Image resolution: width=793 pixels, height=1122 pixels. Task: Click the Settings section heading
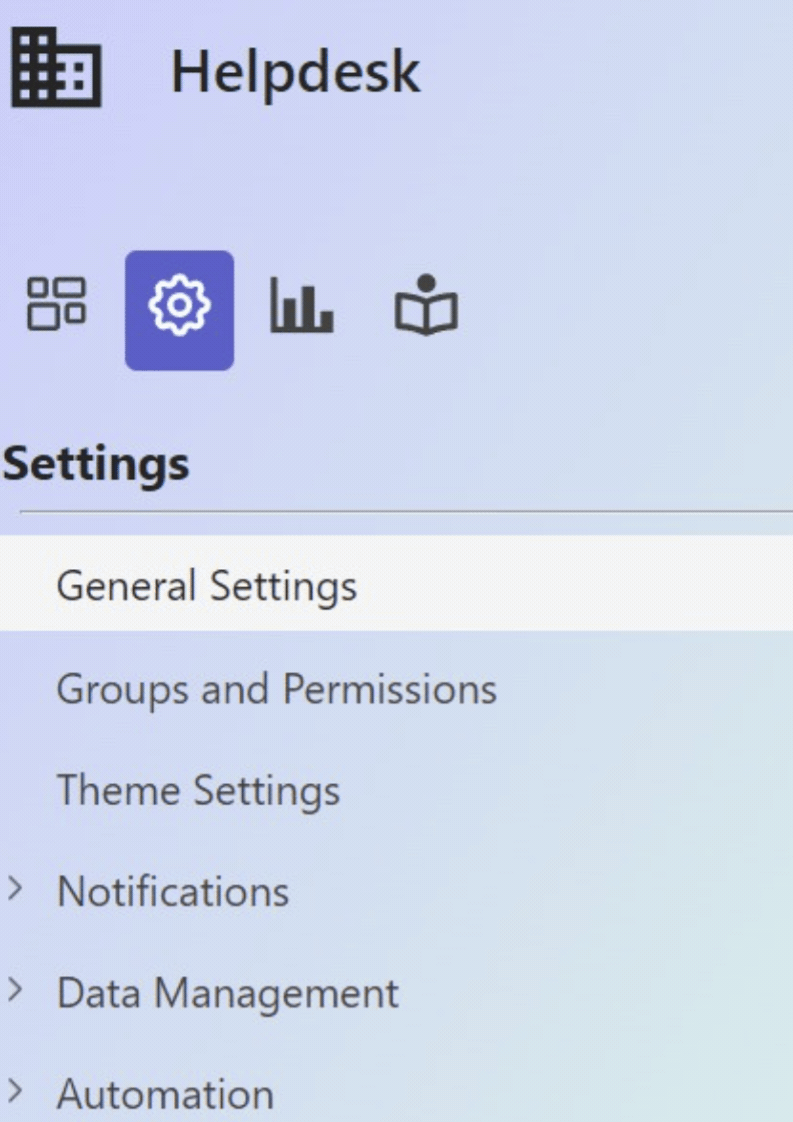(96, 464)
